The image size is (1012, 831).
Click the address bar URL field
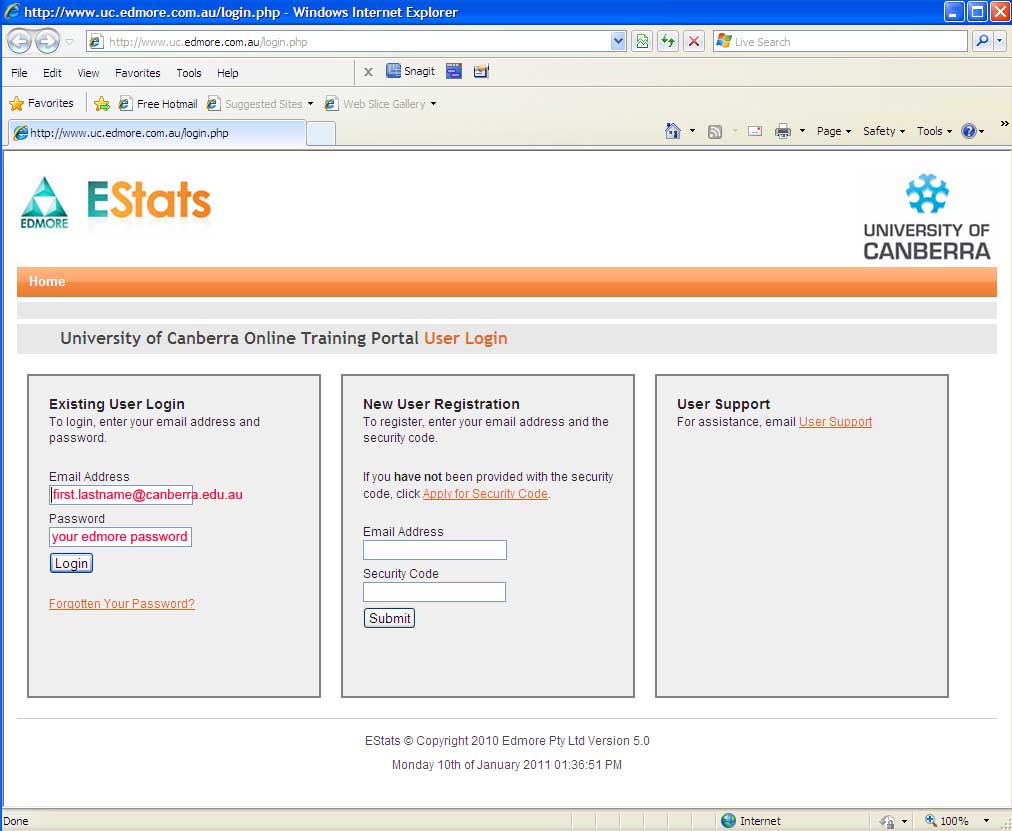click(x=349, y=42)
